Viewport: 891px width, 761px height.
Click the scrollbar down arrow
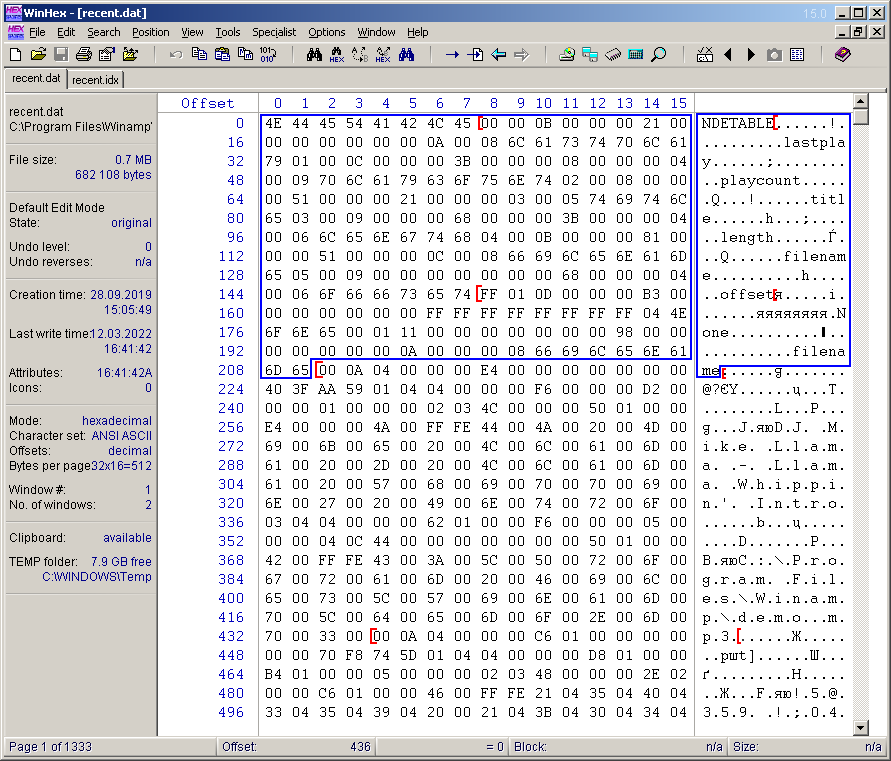pos(861,727)
